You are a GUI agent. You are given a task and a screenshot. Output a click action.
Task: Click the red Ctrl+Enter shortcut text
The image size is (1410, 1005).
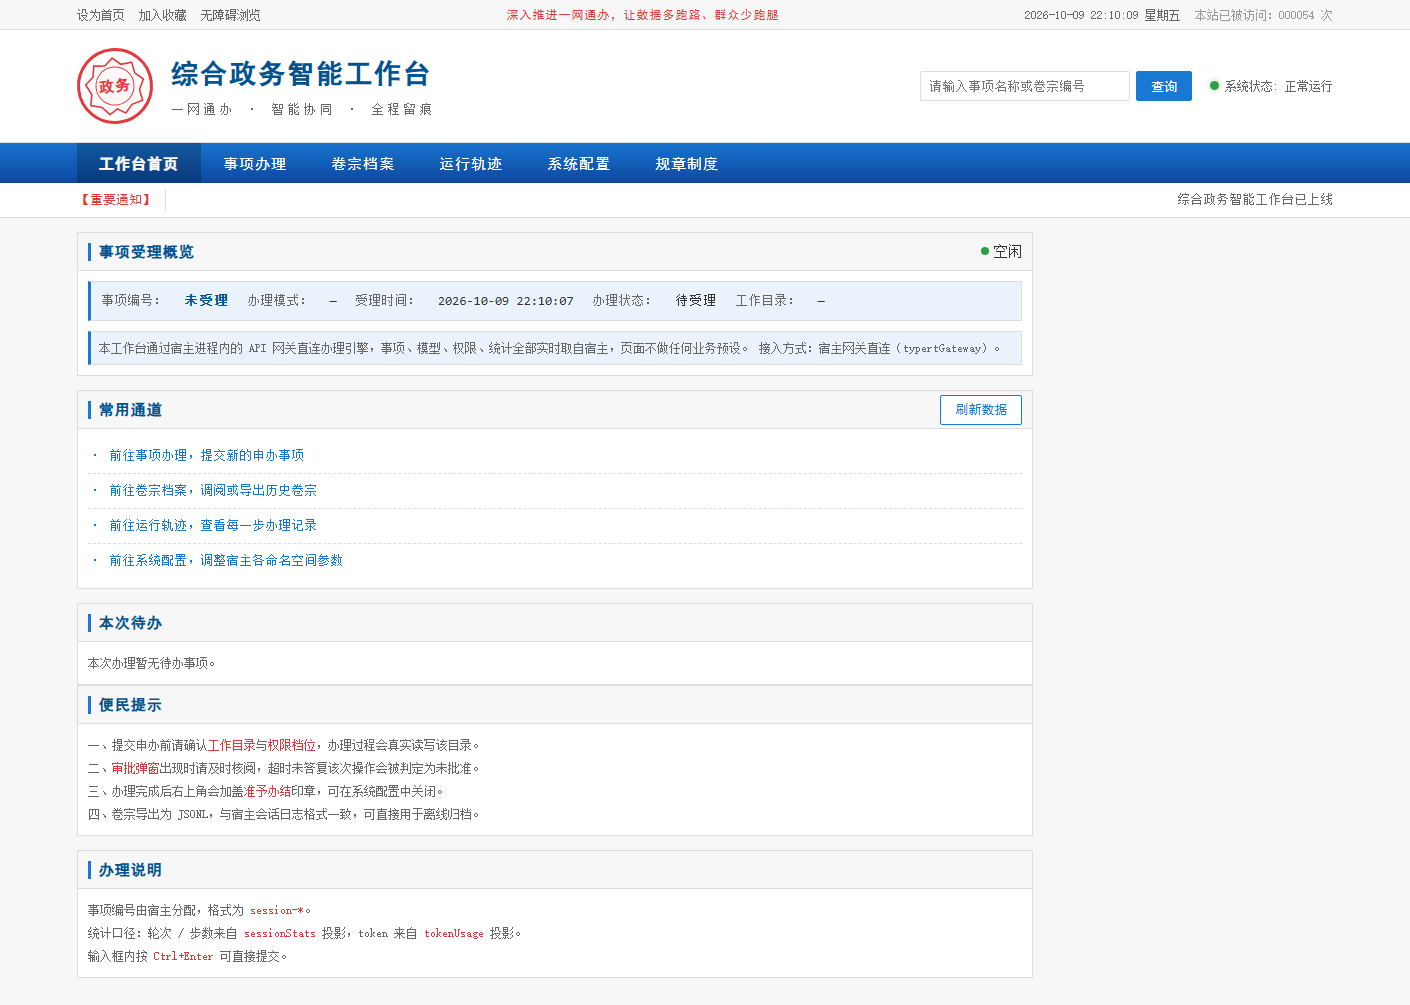click(x=183, y=956)
